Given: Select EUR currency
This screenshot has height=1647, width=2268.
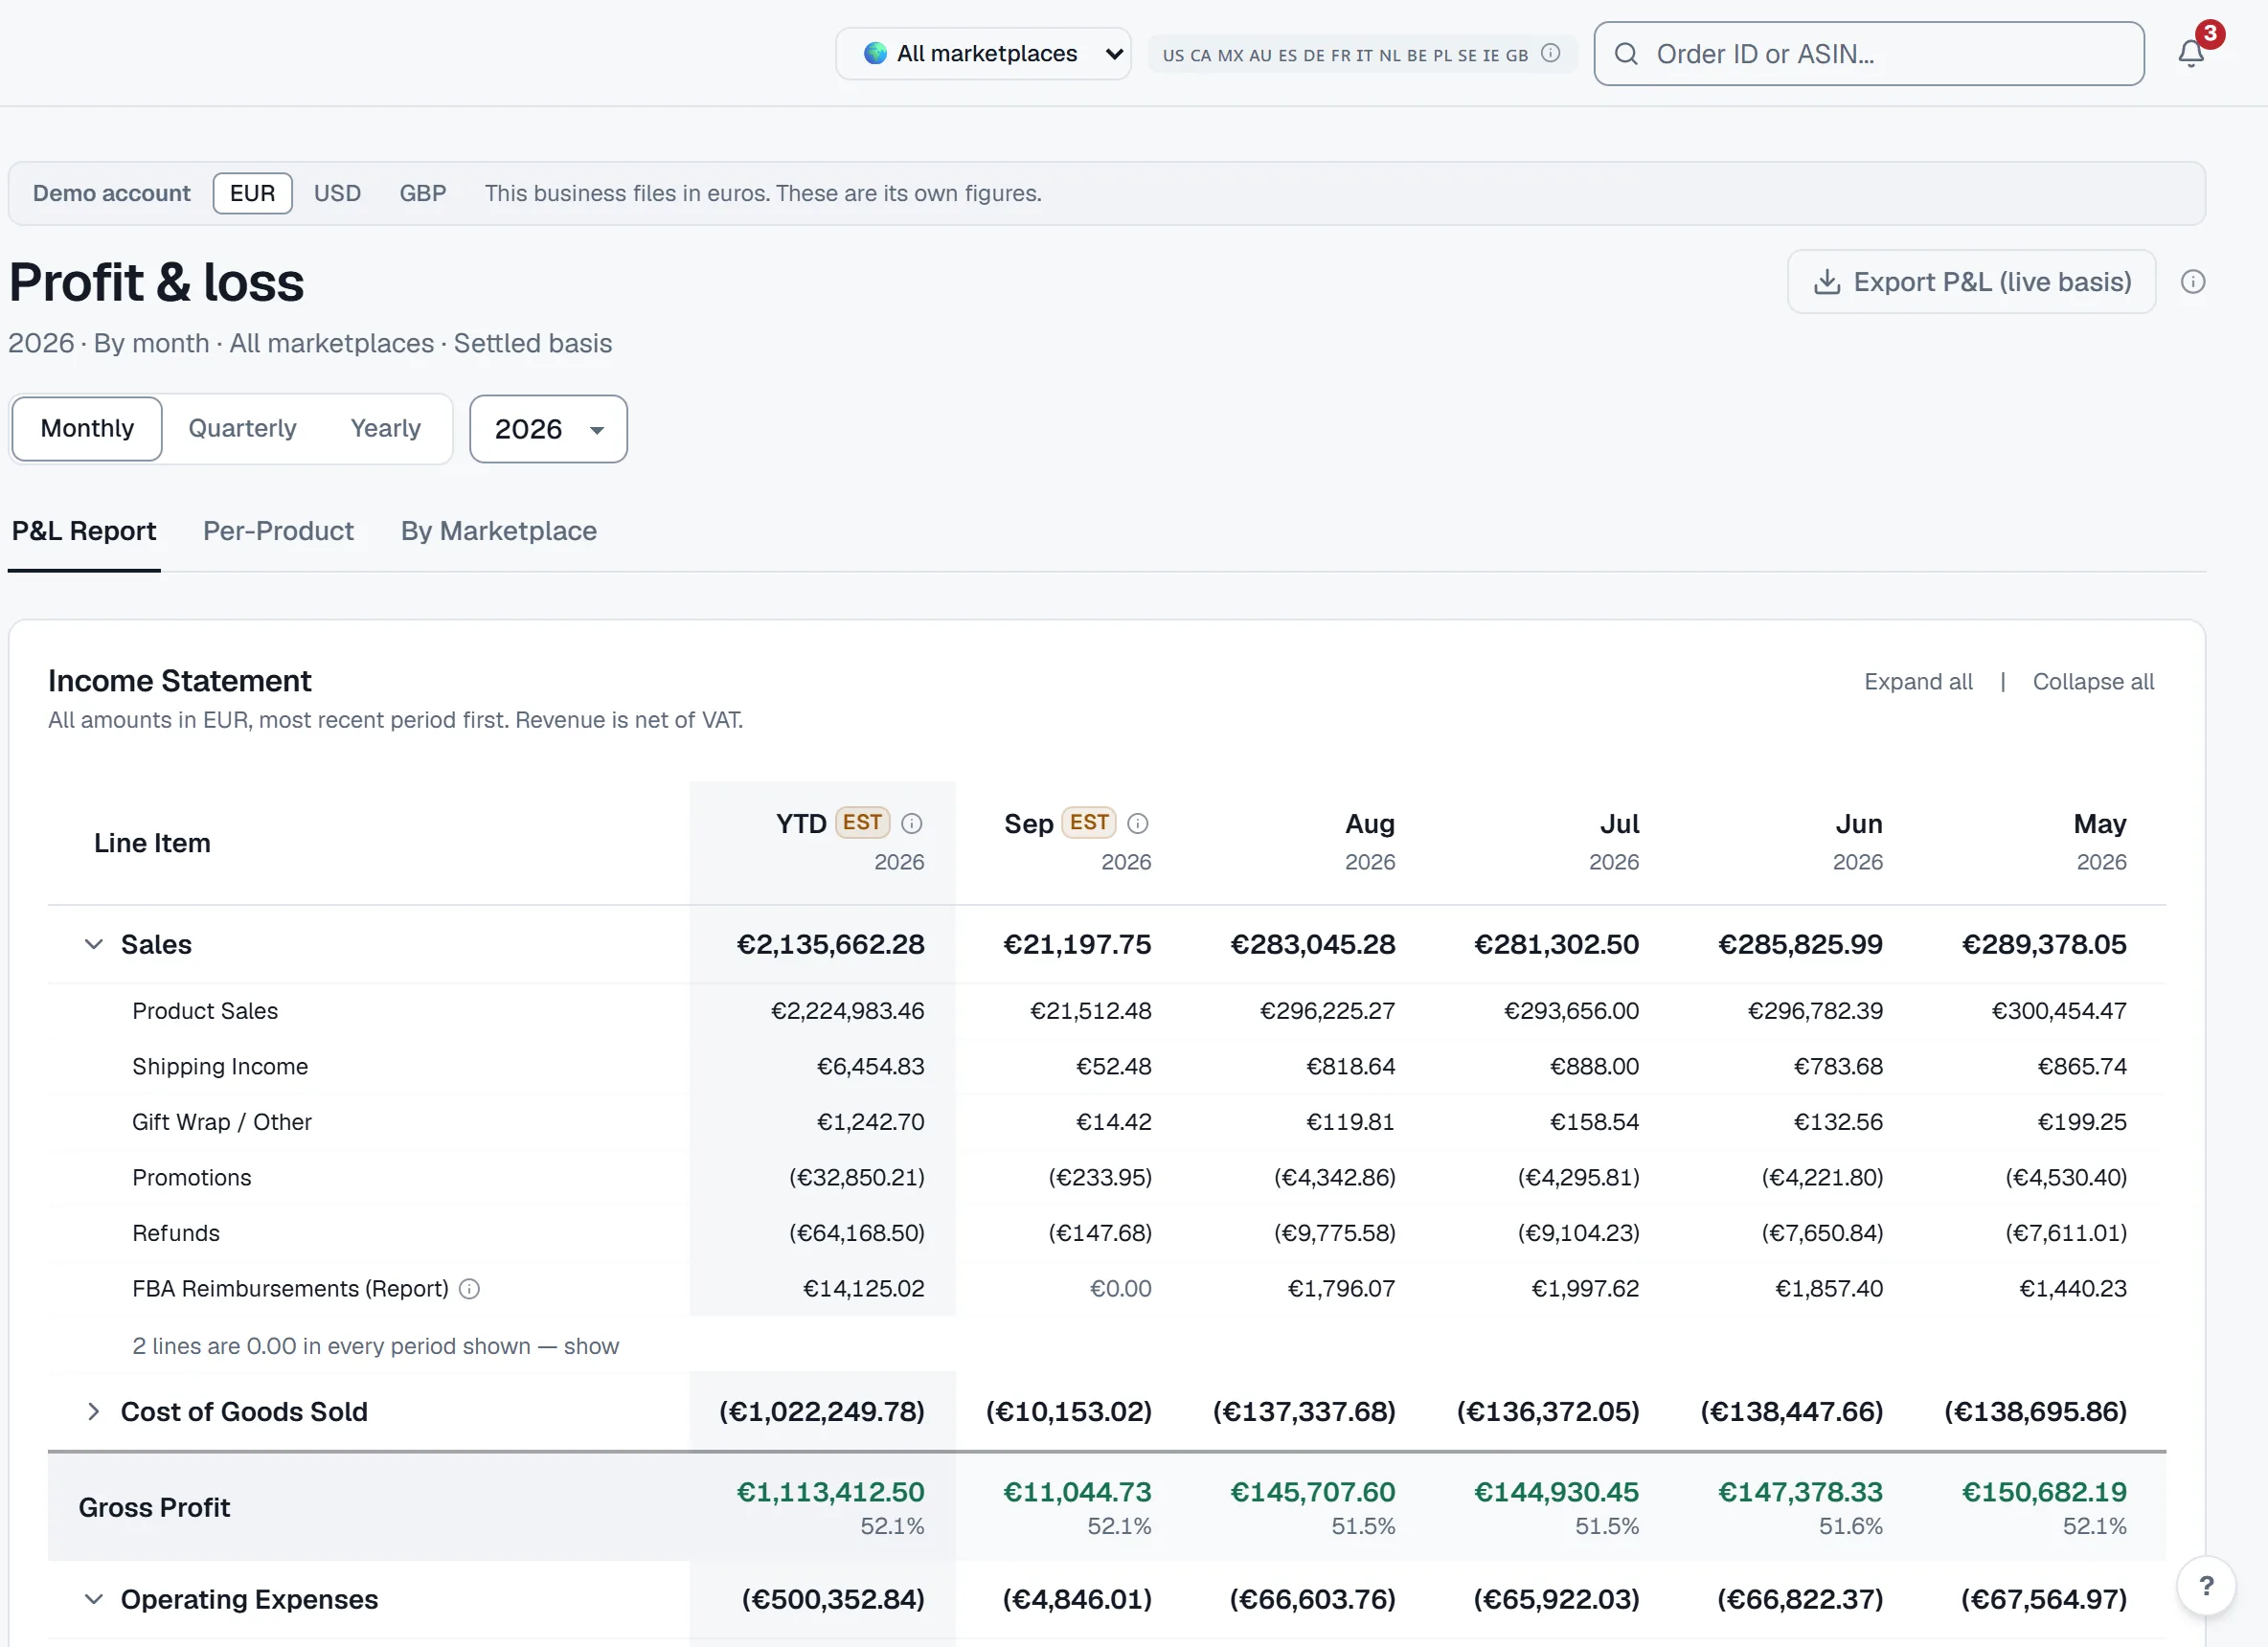Looking at the screenshot, I should point(252,193).
